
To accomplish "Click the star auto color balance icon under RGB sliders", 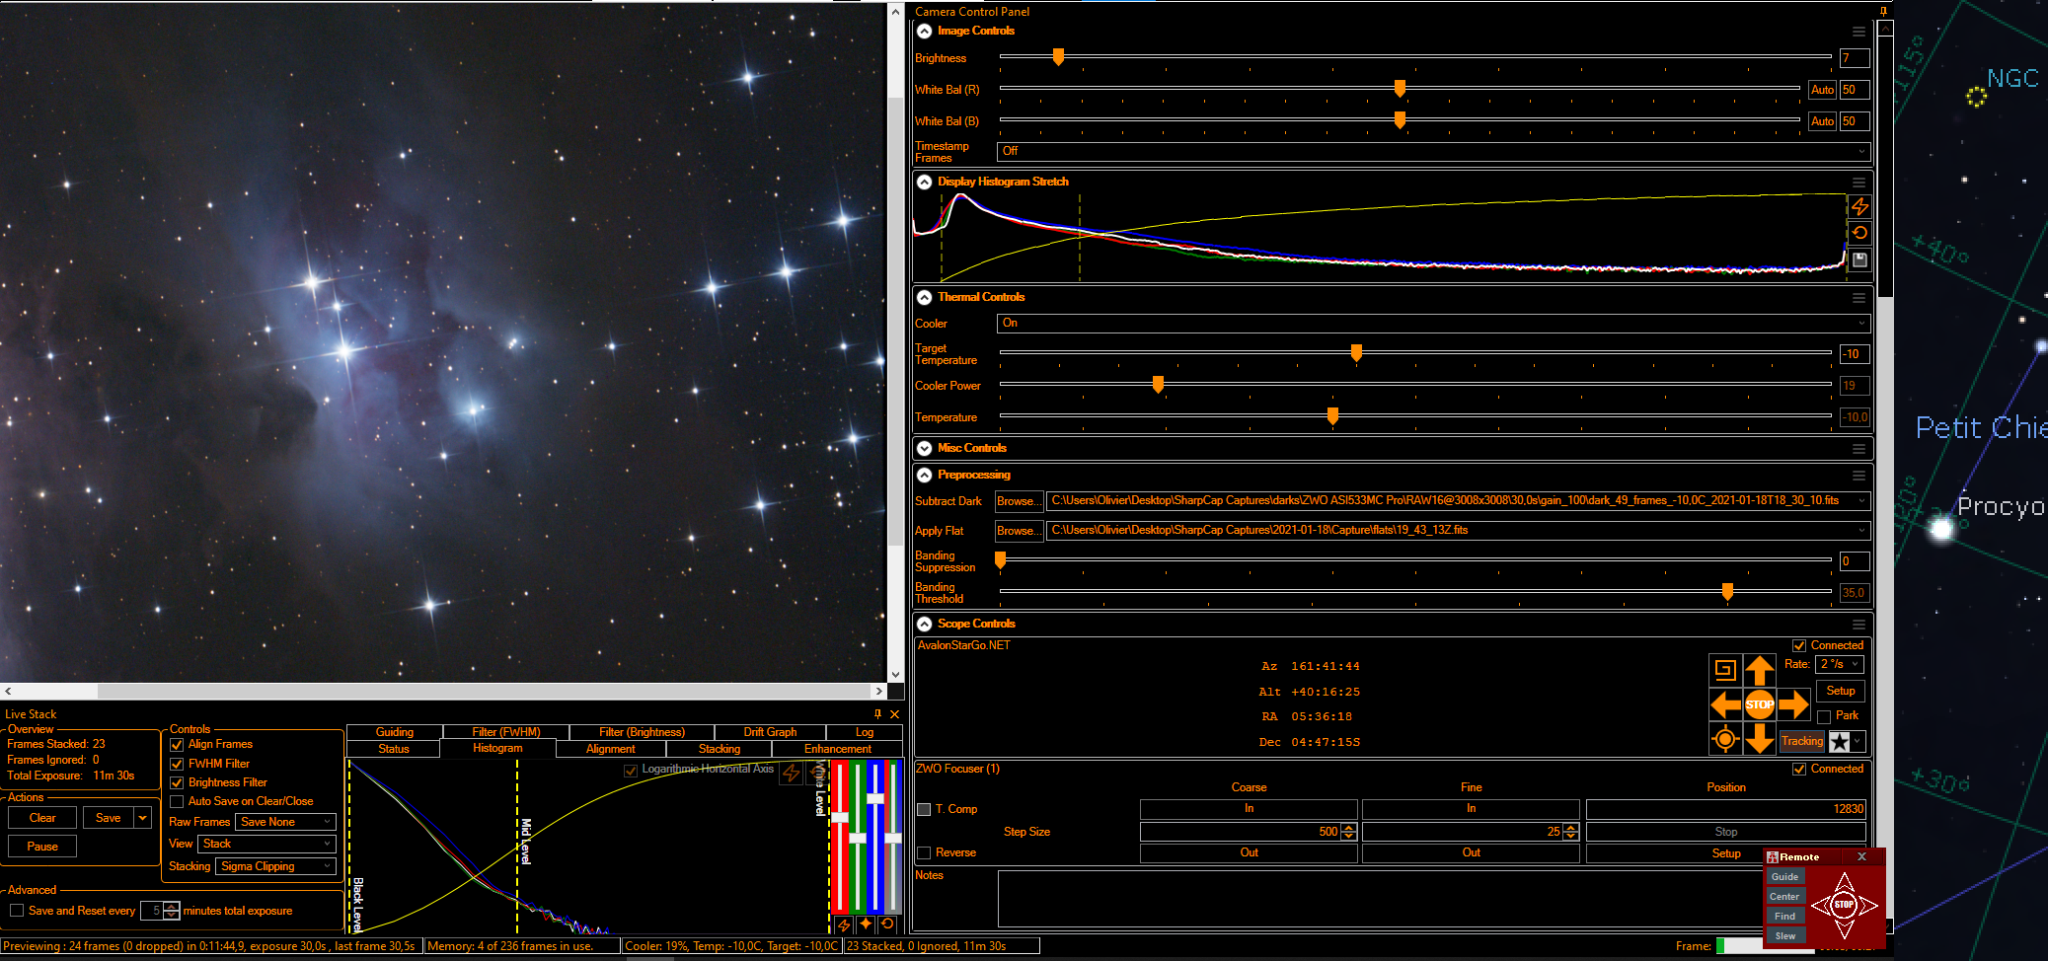I will click(865, 925).
